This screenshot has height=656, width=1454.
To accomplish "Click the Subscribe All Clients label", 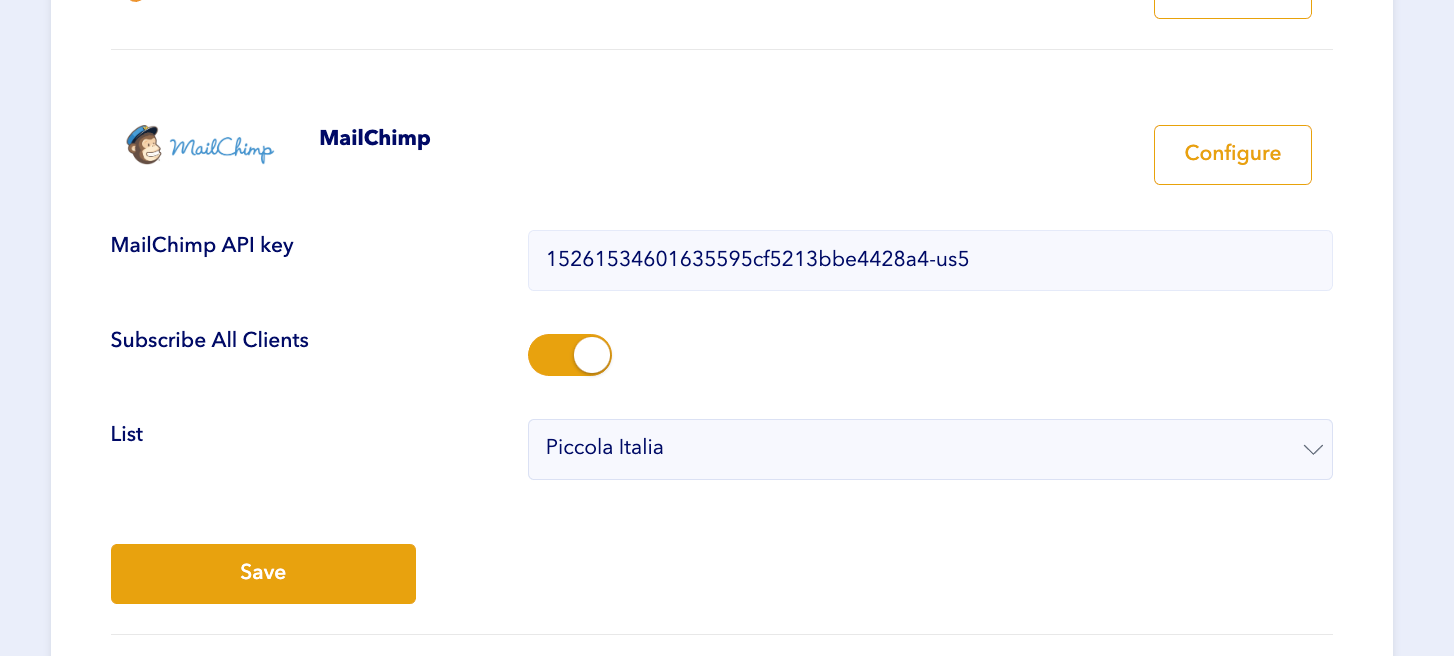I will (210, 340).
